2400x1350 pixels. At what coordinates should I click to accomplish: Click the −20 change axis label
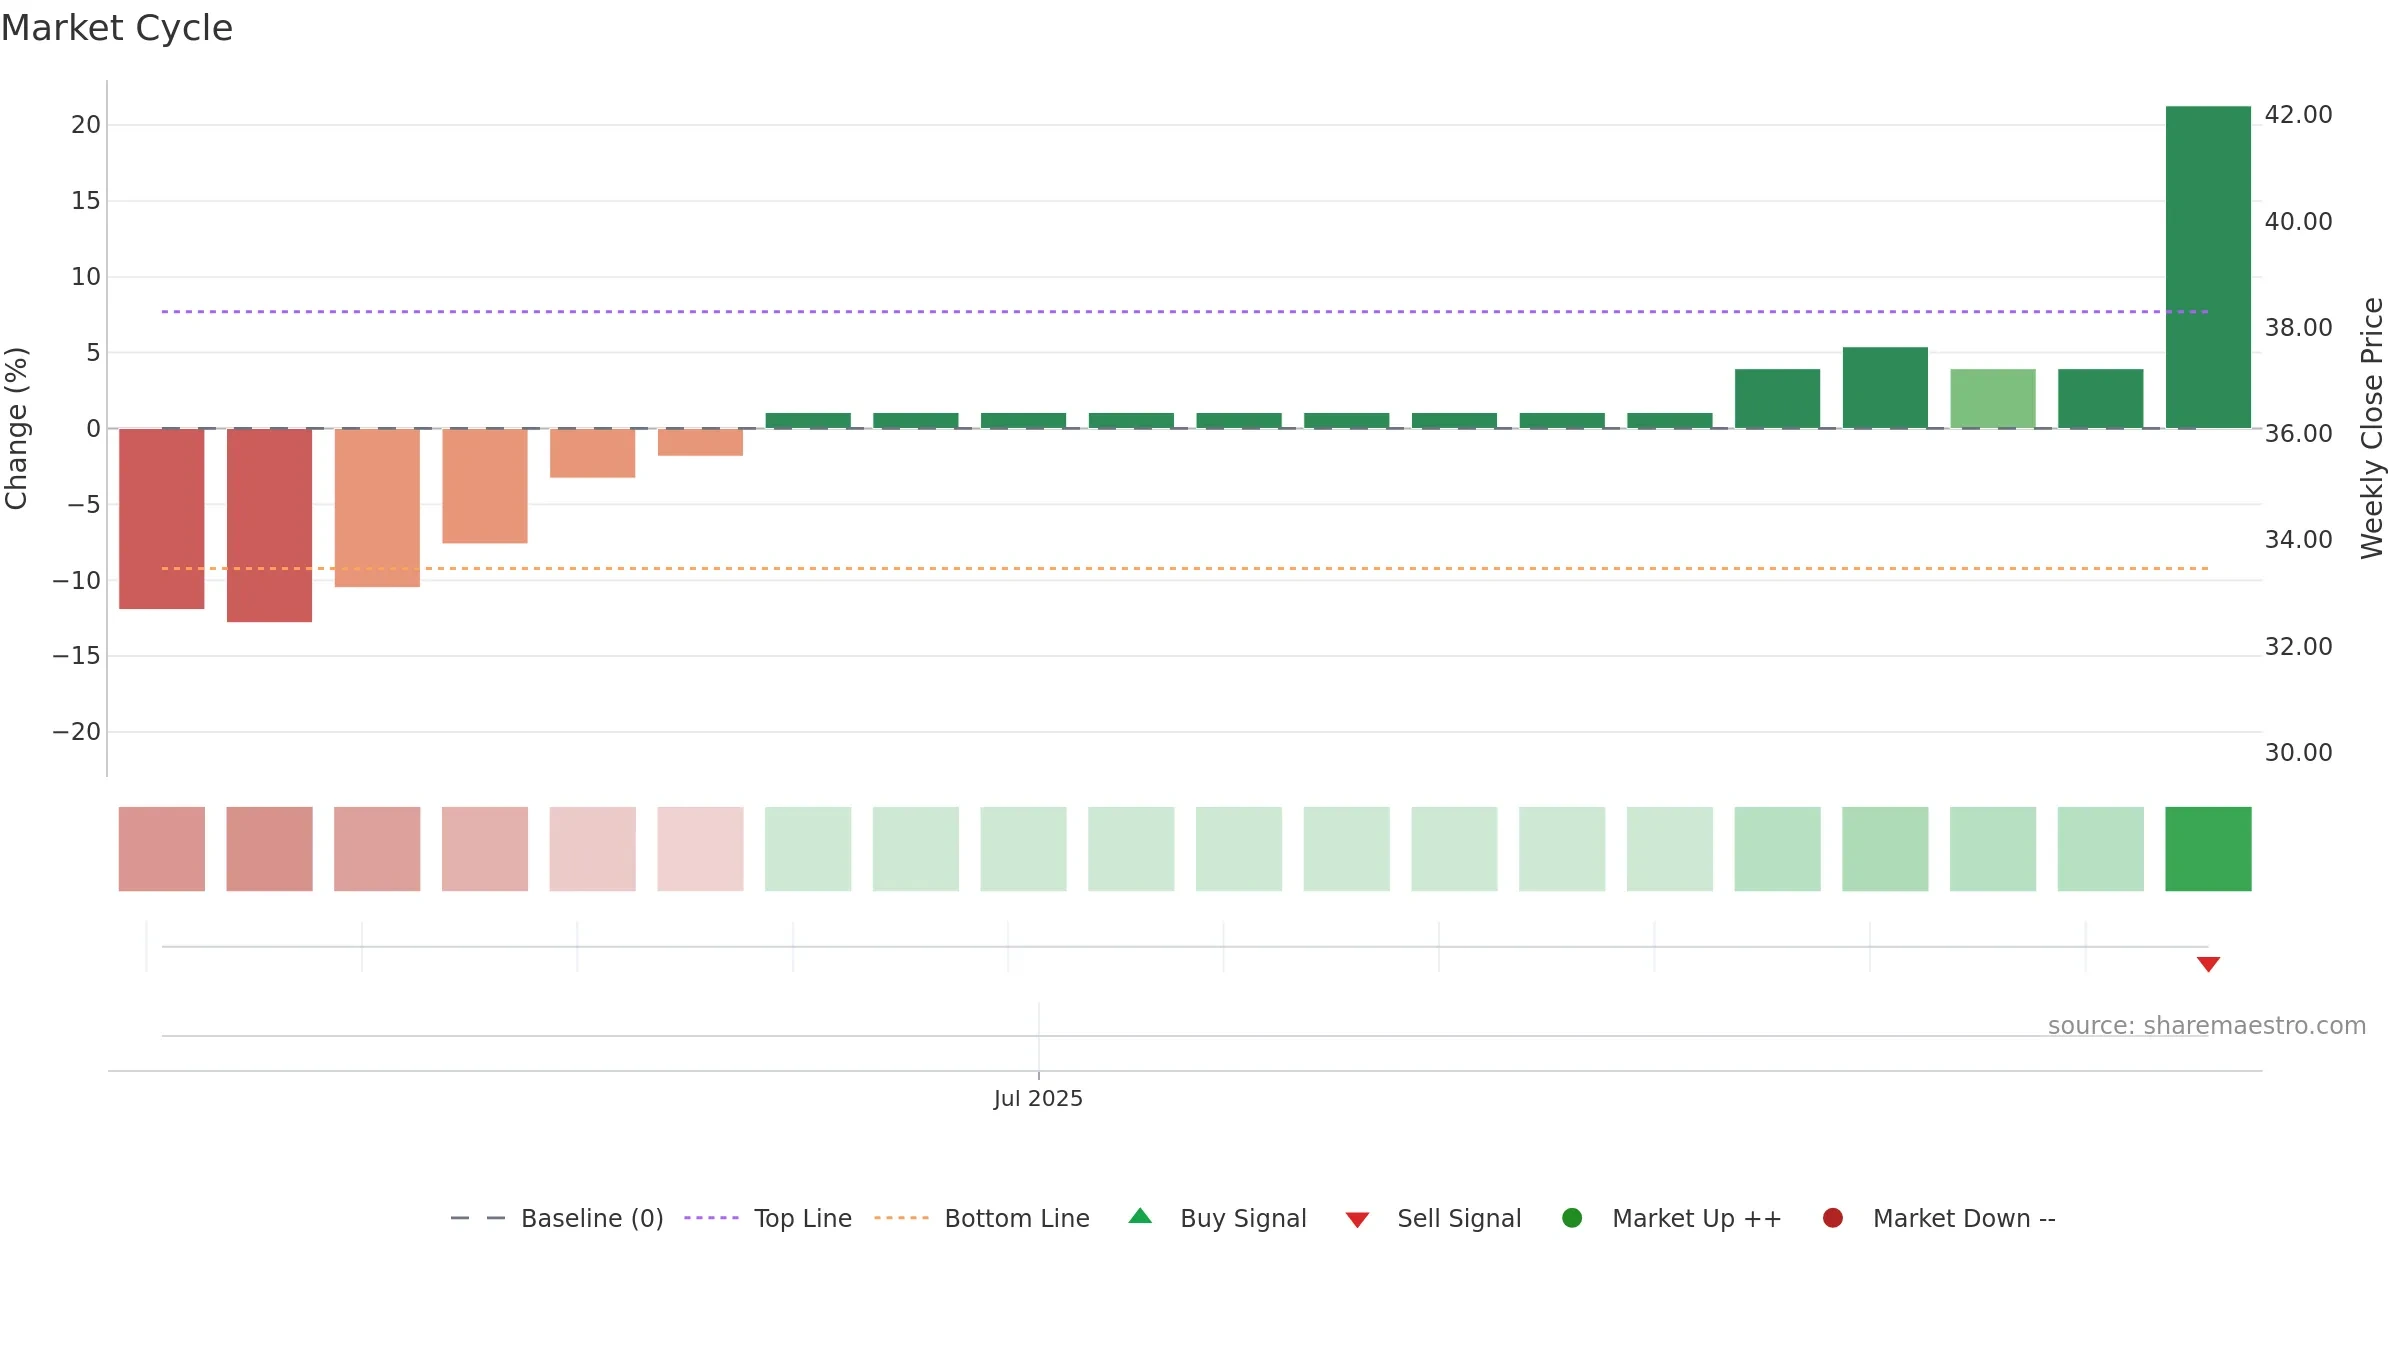[x=77, y=732]
